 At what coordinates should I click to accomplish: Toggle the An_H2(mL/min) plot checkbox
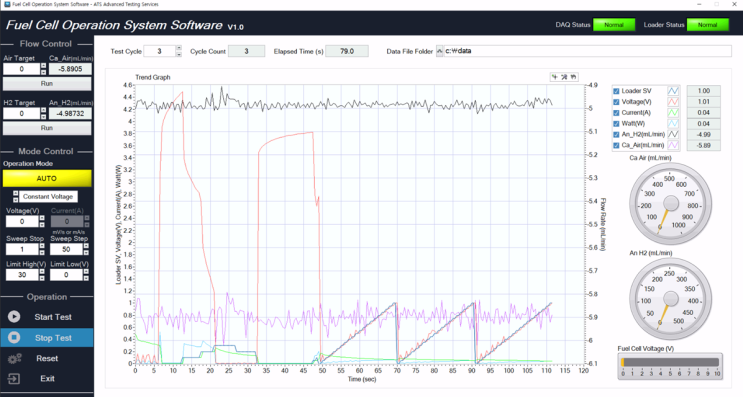point(616,135)
